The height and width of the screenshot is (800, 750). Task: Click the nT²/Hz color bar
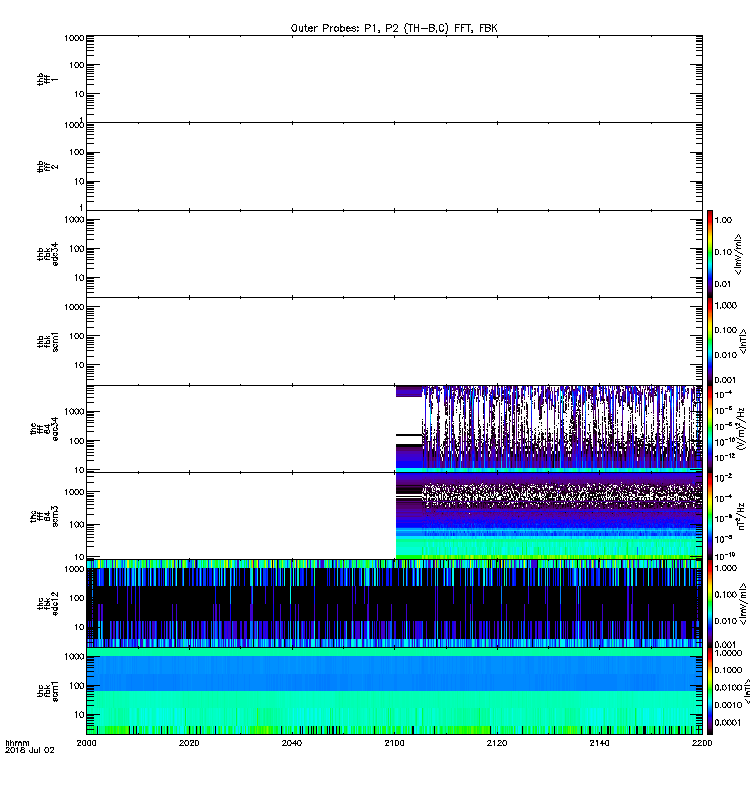coord(709,515)
